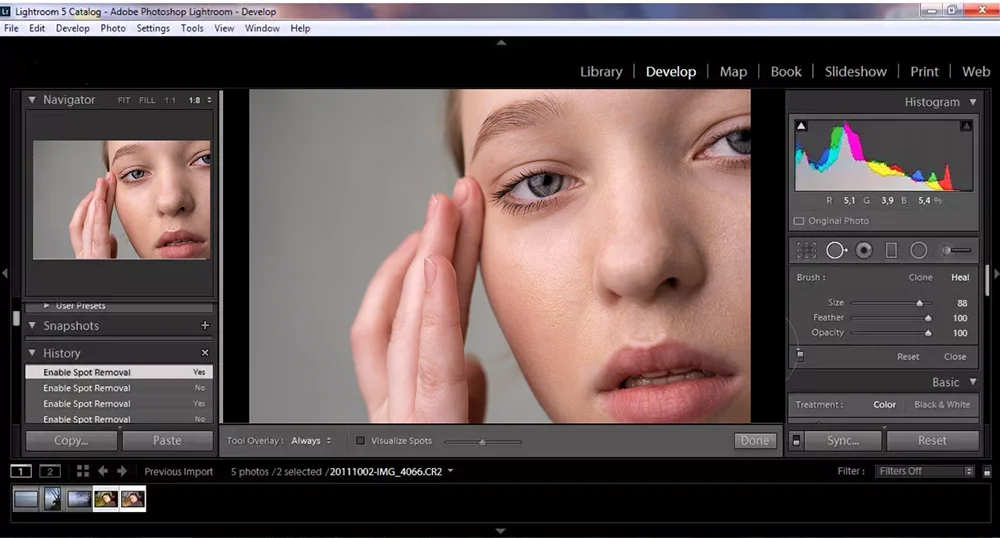The image size is (1000, 538).
Task: Set treatment to Color
Action: coord(884,404)
